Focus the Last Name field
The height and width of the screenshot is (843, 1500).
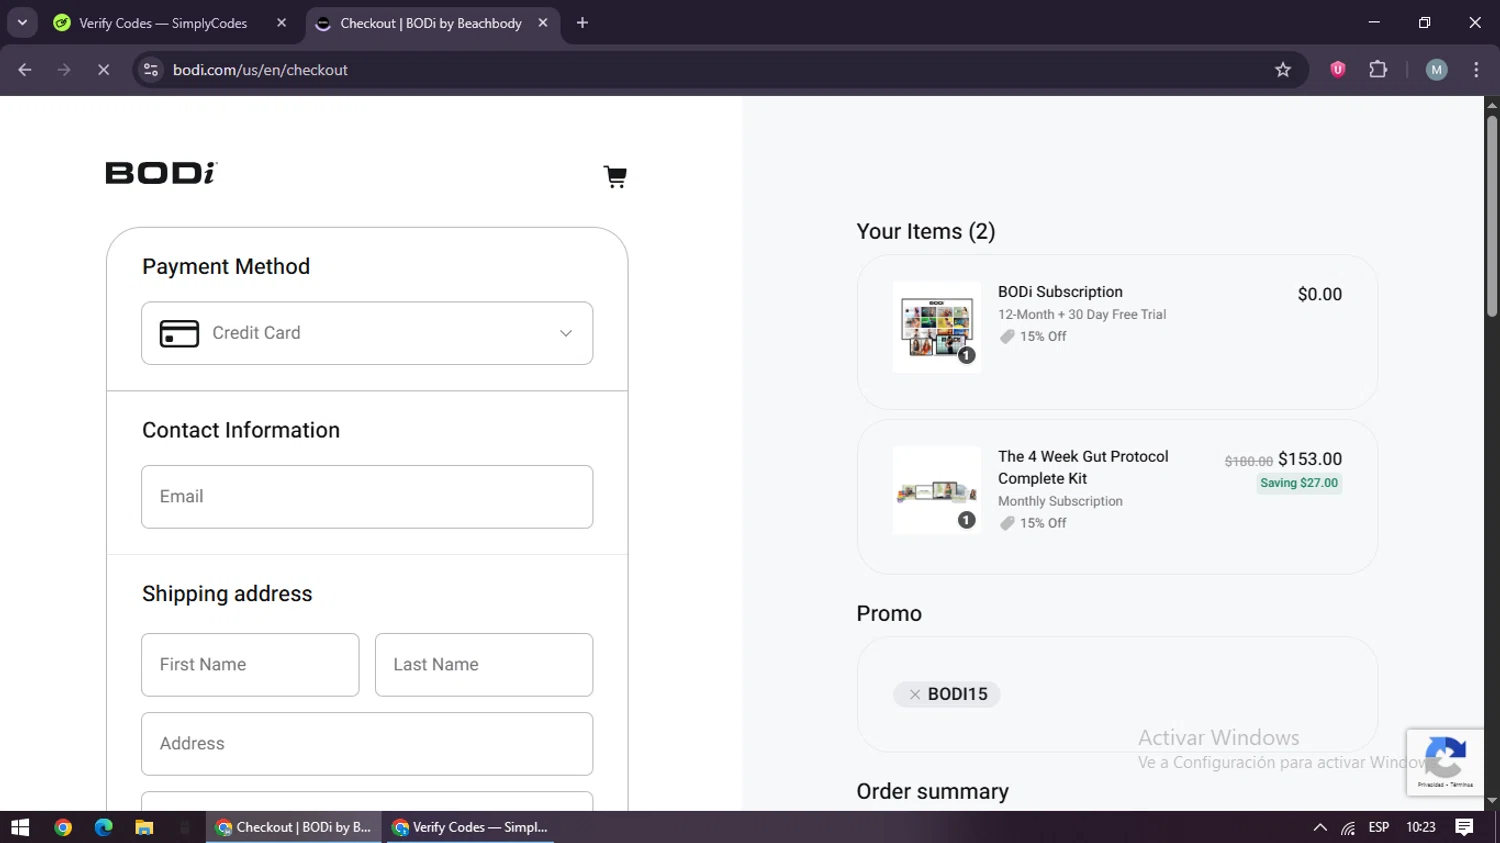click(484, 665)
